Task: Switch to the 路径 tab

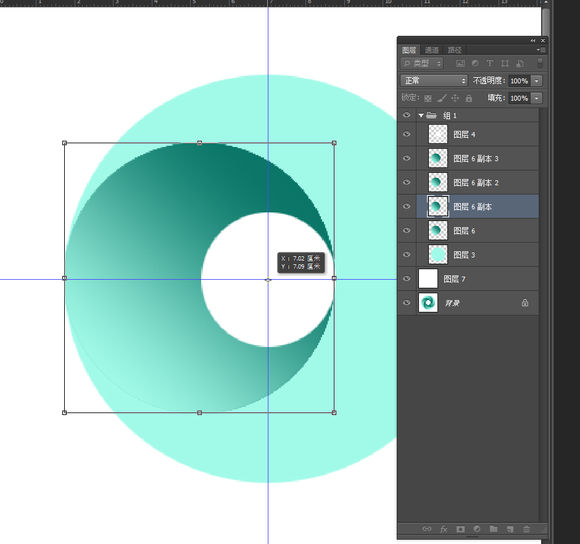Action: click(455, 50)
